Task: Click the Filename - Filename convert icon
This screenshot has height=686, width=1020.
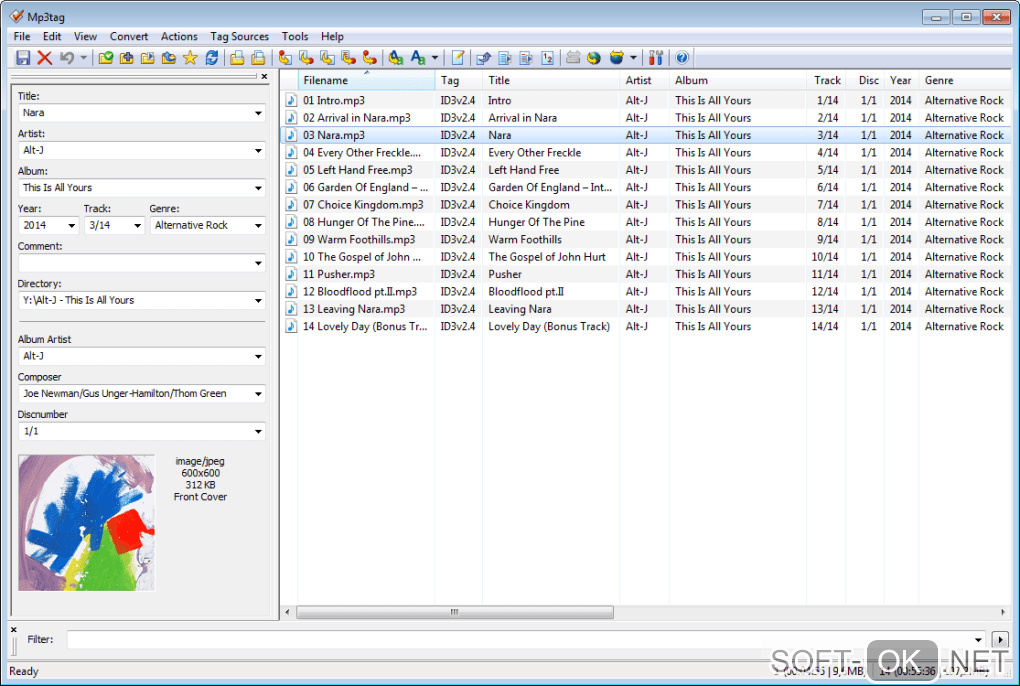Action: pyautogui.click(x=327, y=58)
